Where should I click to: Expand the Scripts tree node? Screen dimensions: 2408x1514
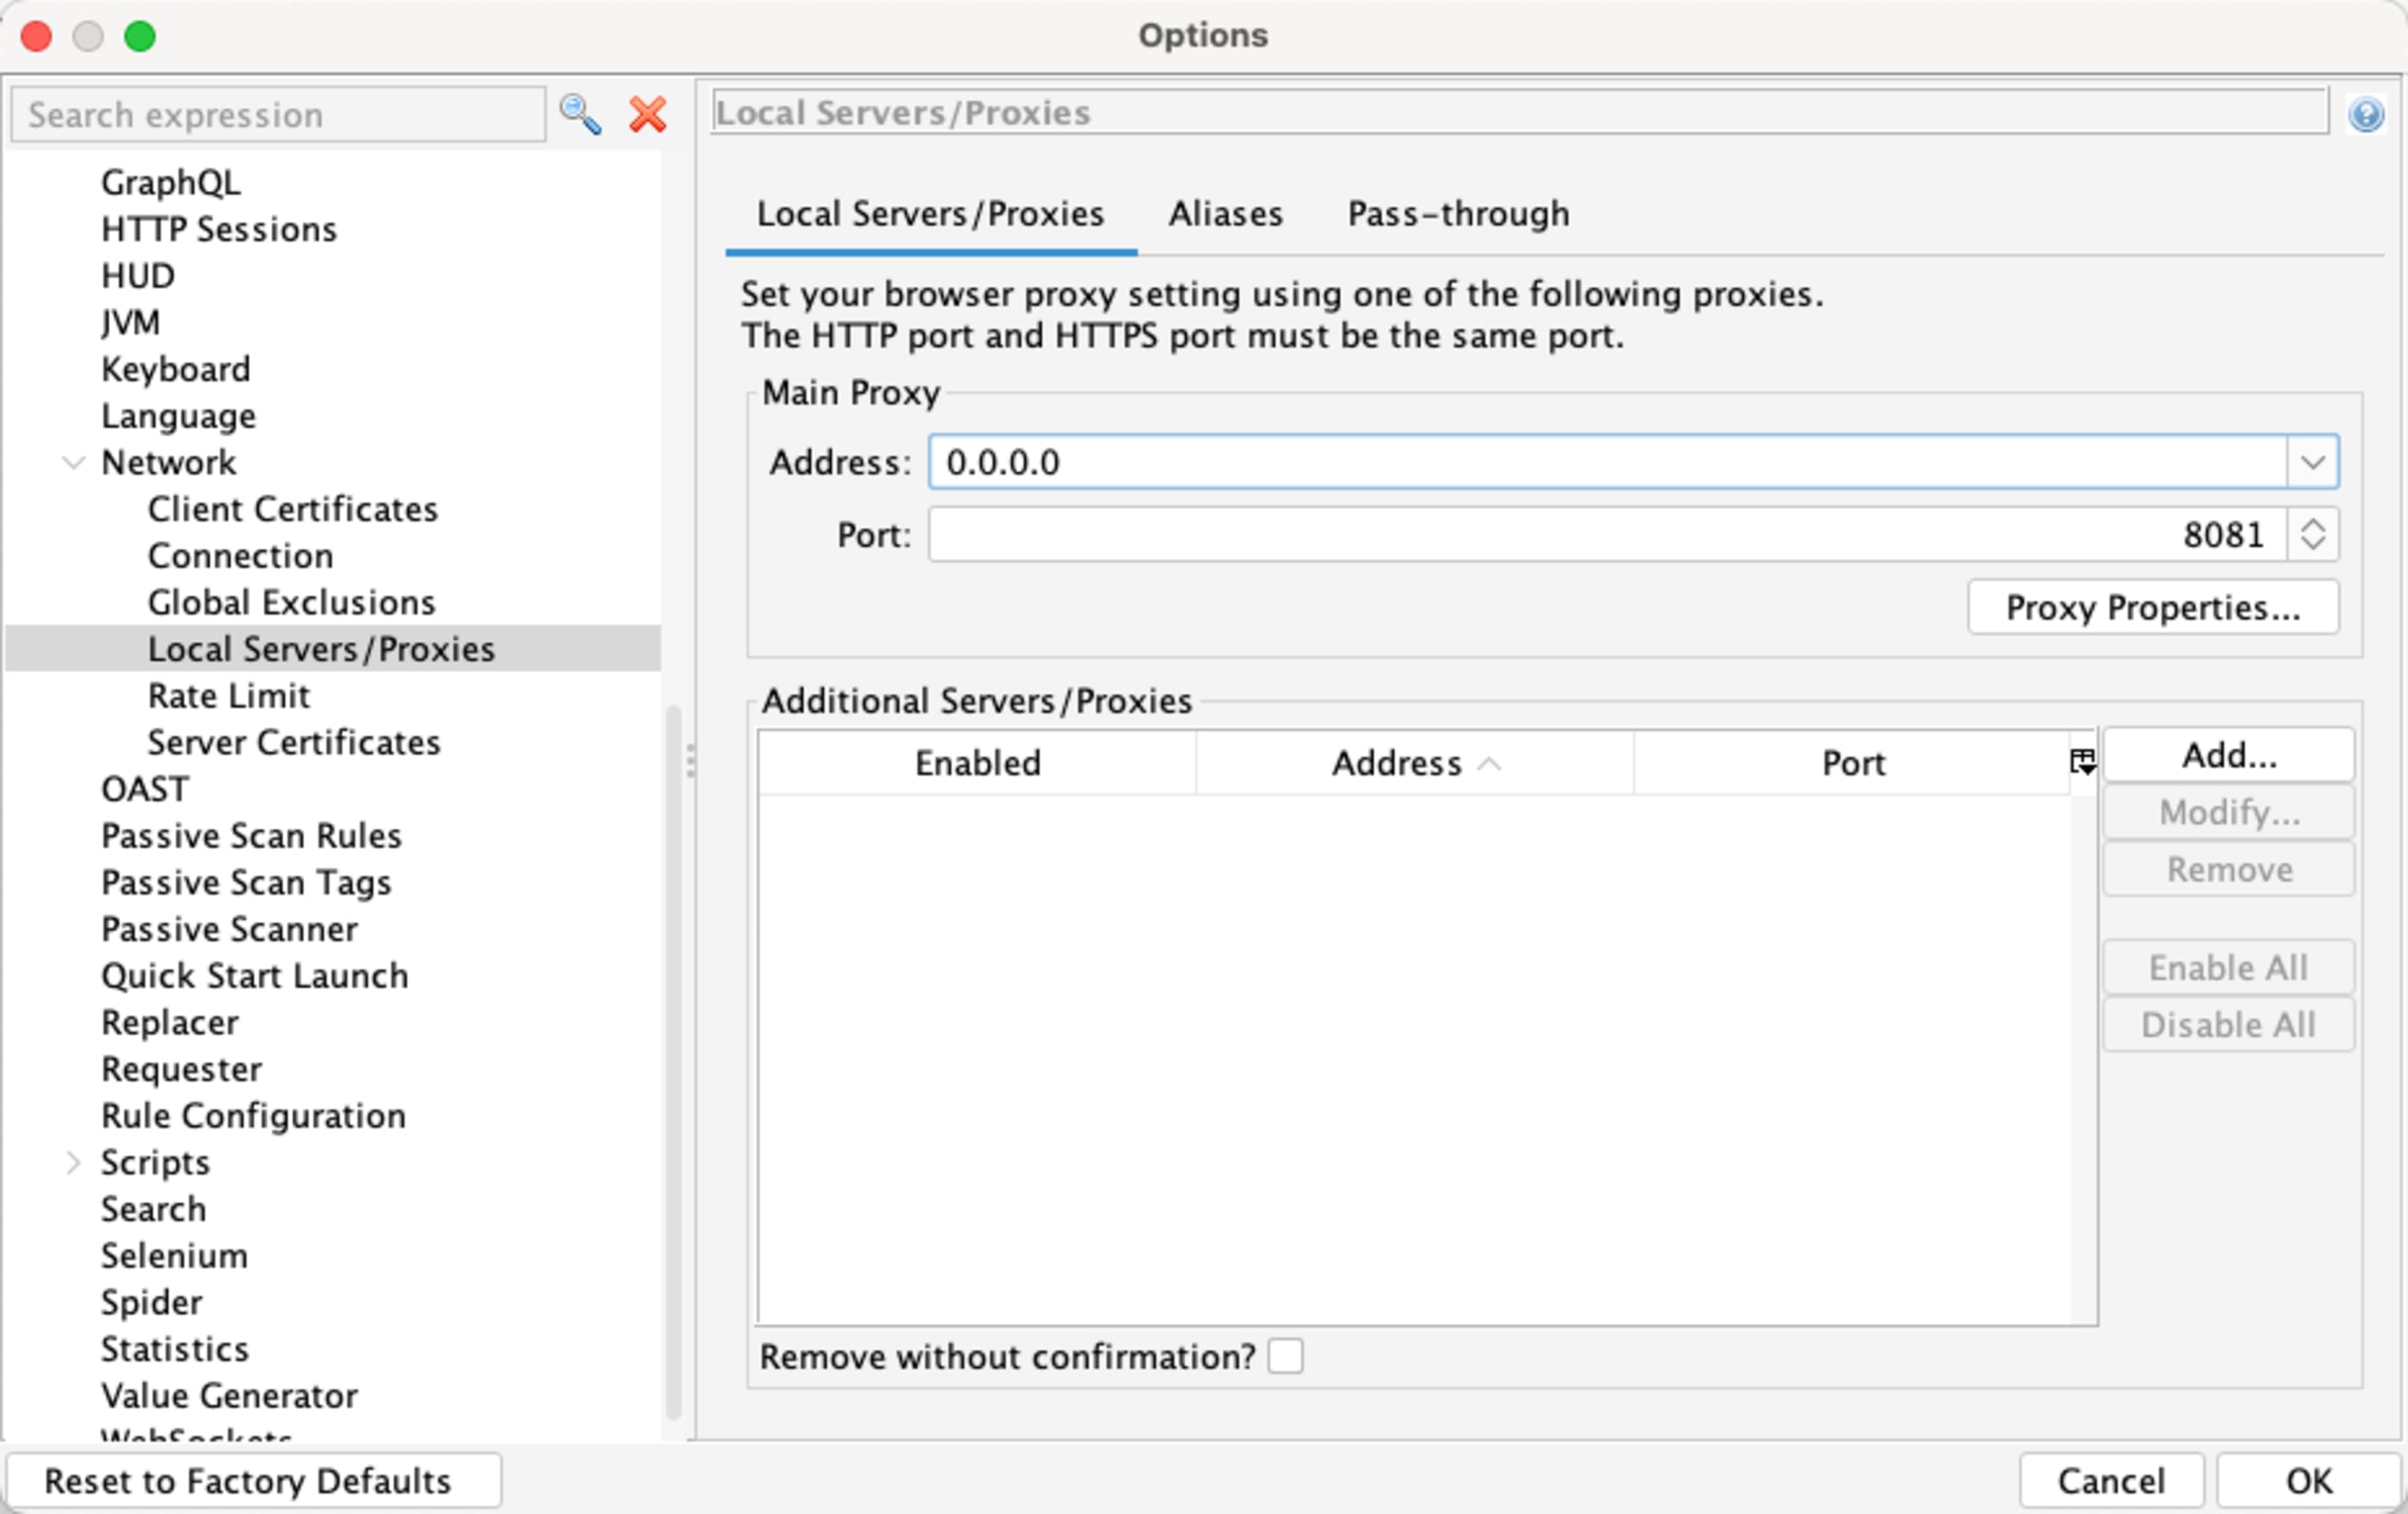point(73,1162)
